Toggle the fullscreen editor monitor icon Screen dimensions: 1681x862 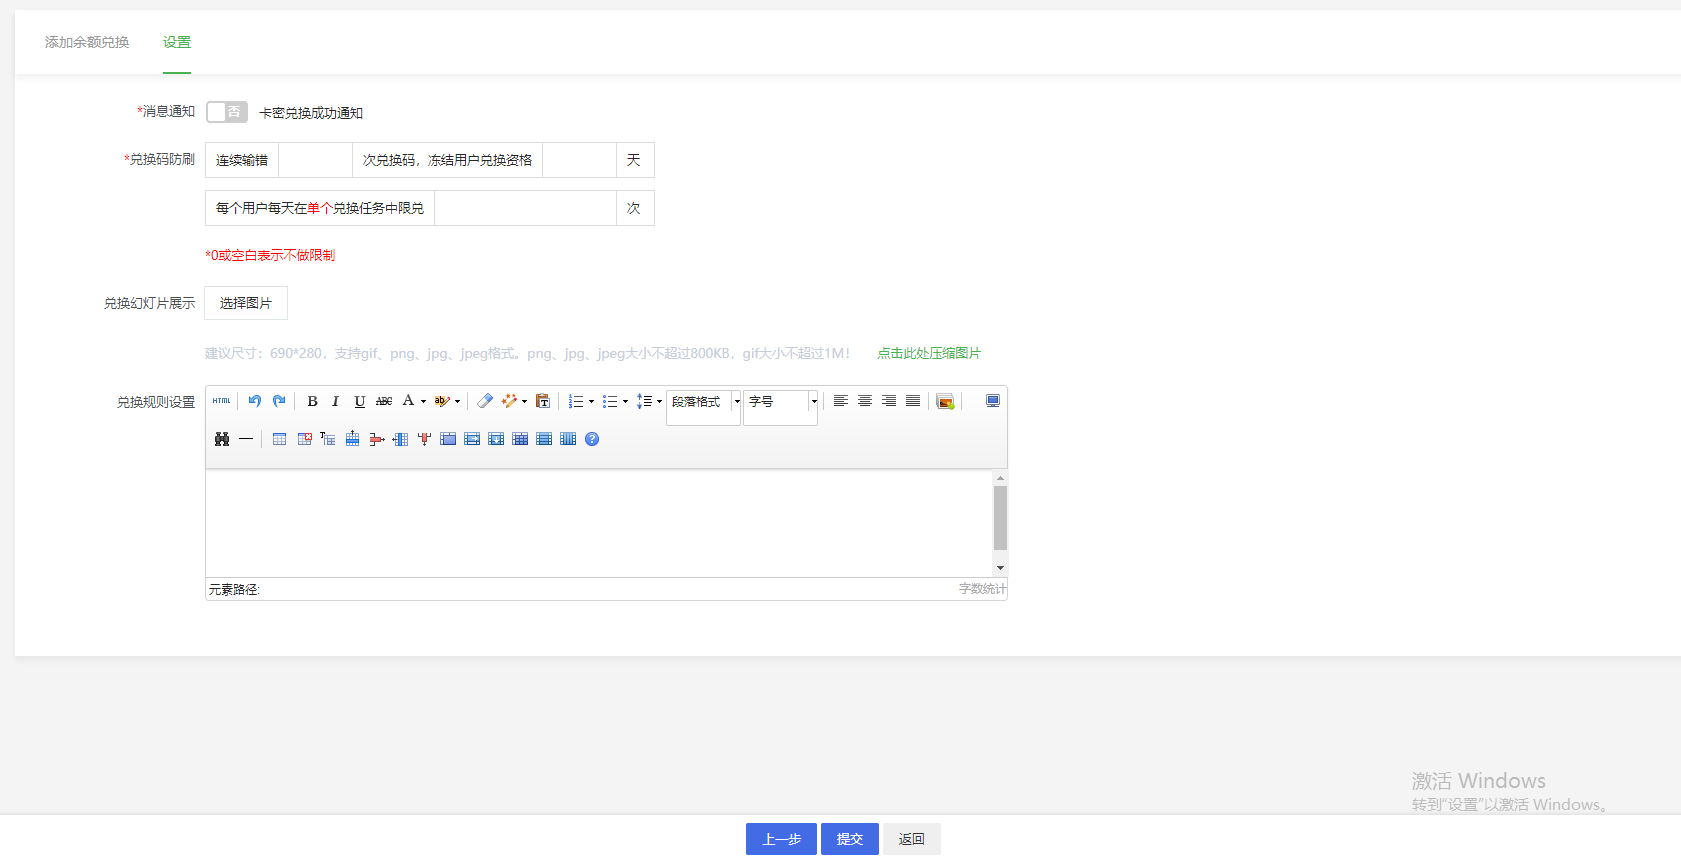993,401
